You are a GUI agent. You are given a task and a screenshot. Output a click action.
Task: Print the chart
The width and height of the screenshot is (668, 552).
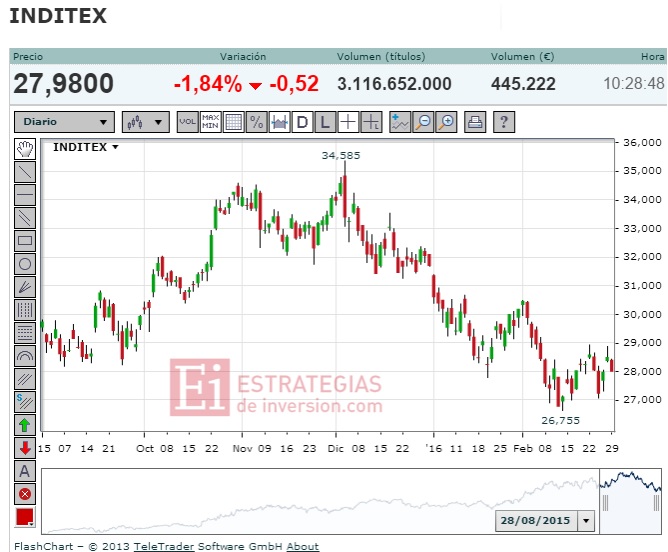point(475,122)
